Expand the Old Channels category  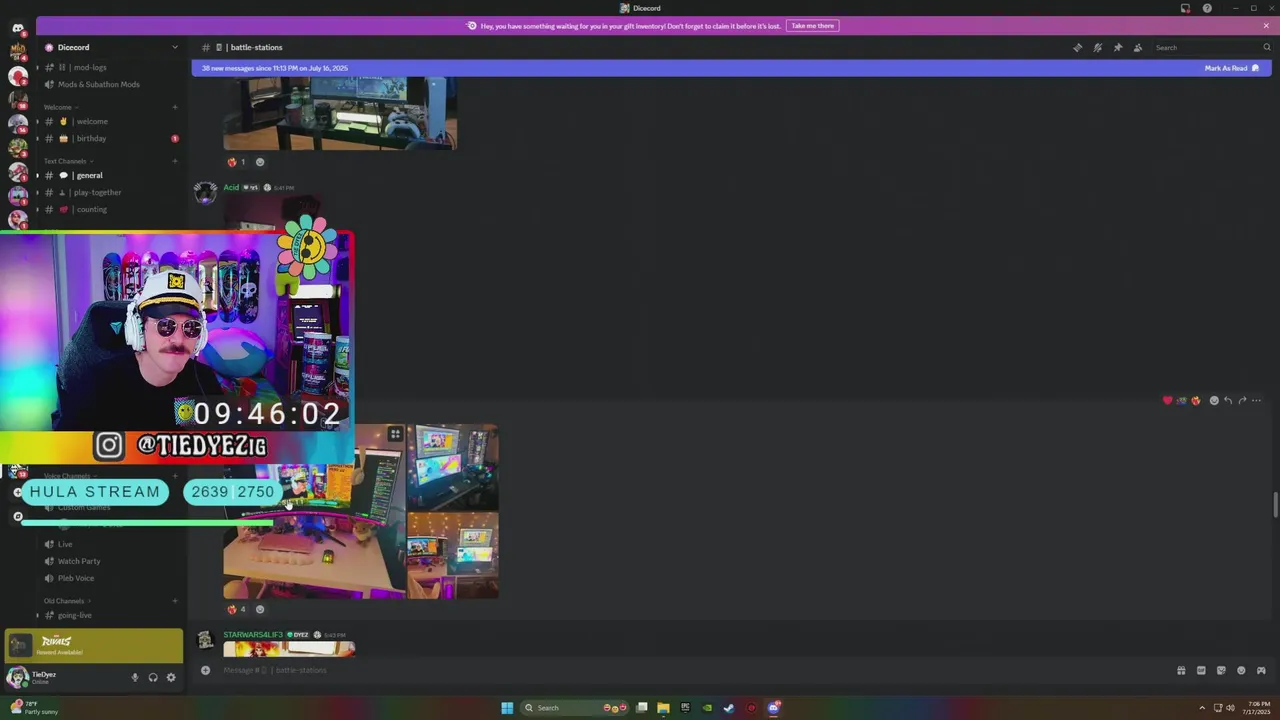[x=66, y=601]
